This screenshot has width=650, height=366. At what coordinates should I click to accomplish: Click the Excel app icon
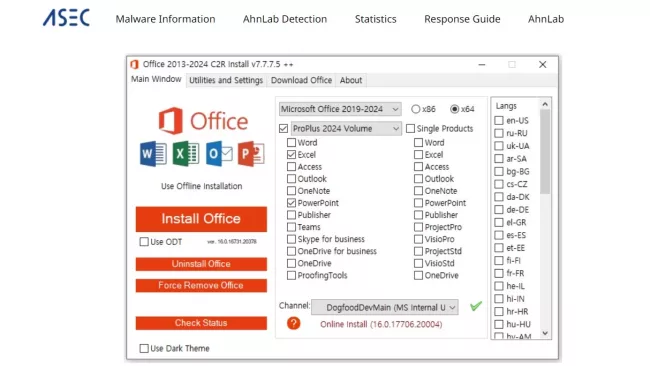coord(185,154)
